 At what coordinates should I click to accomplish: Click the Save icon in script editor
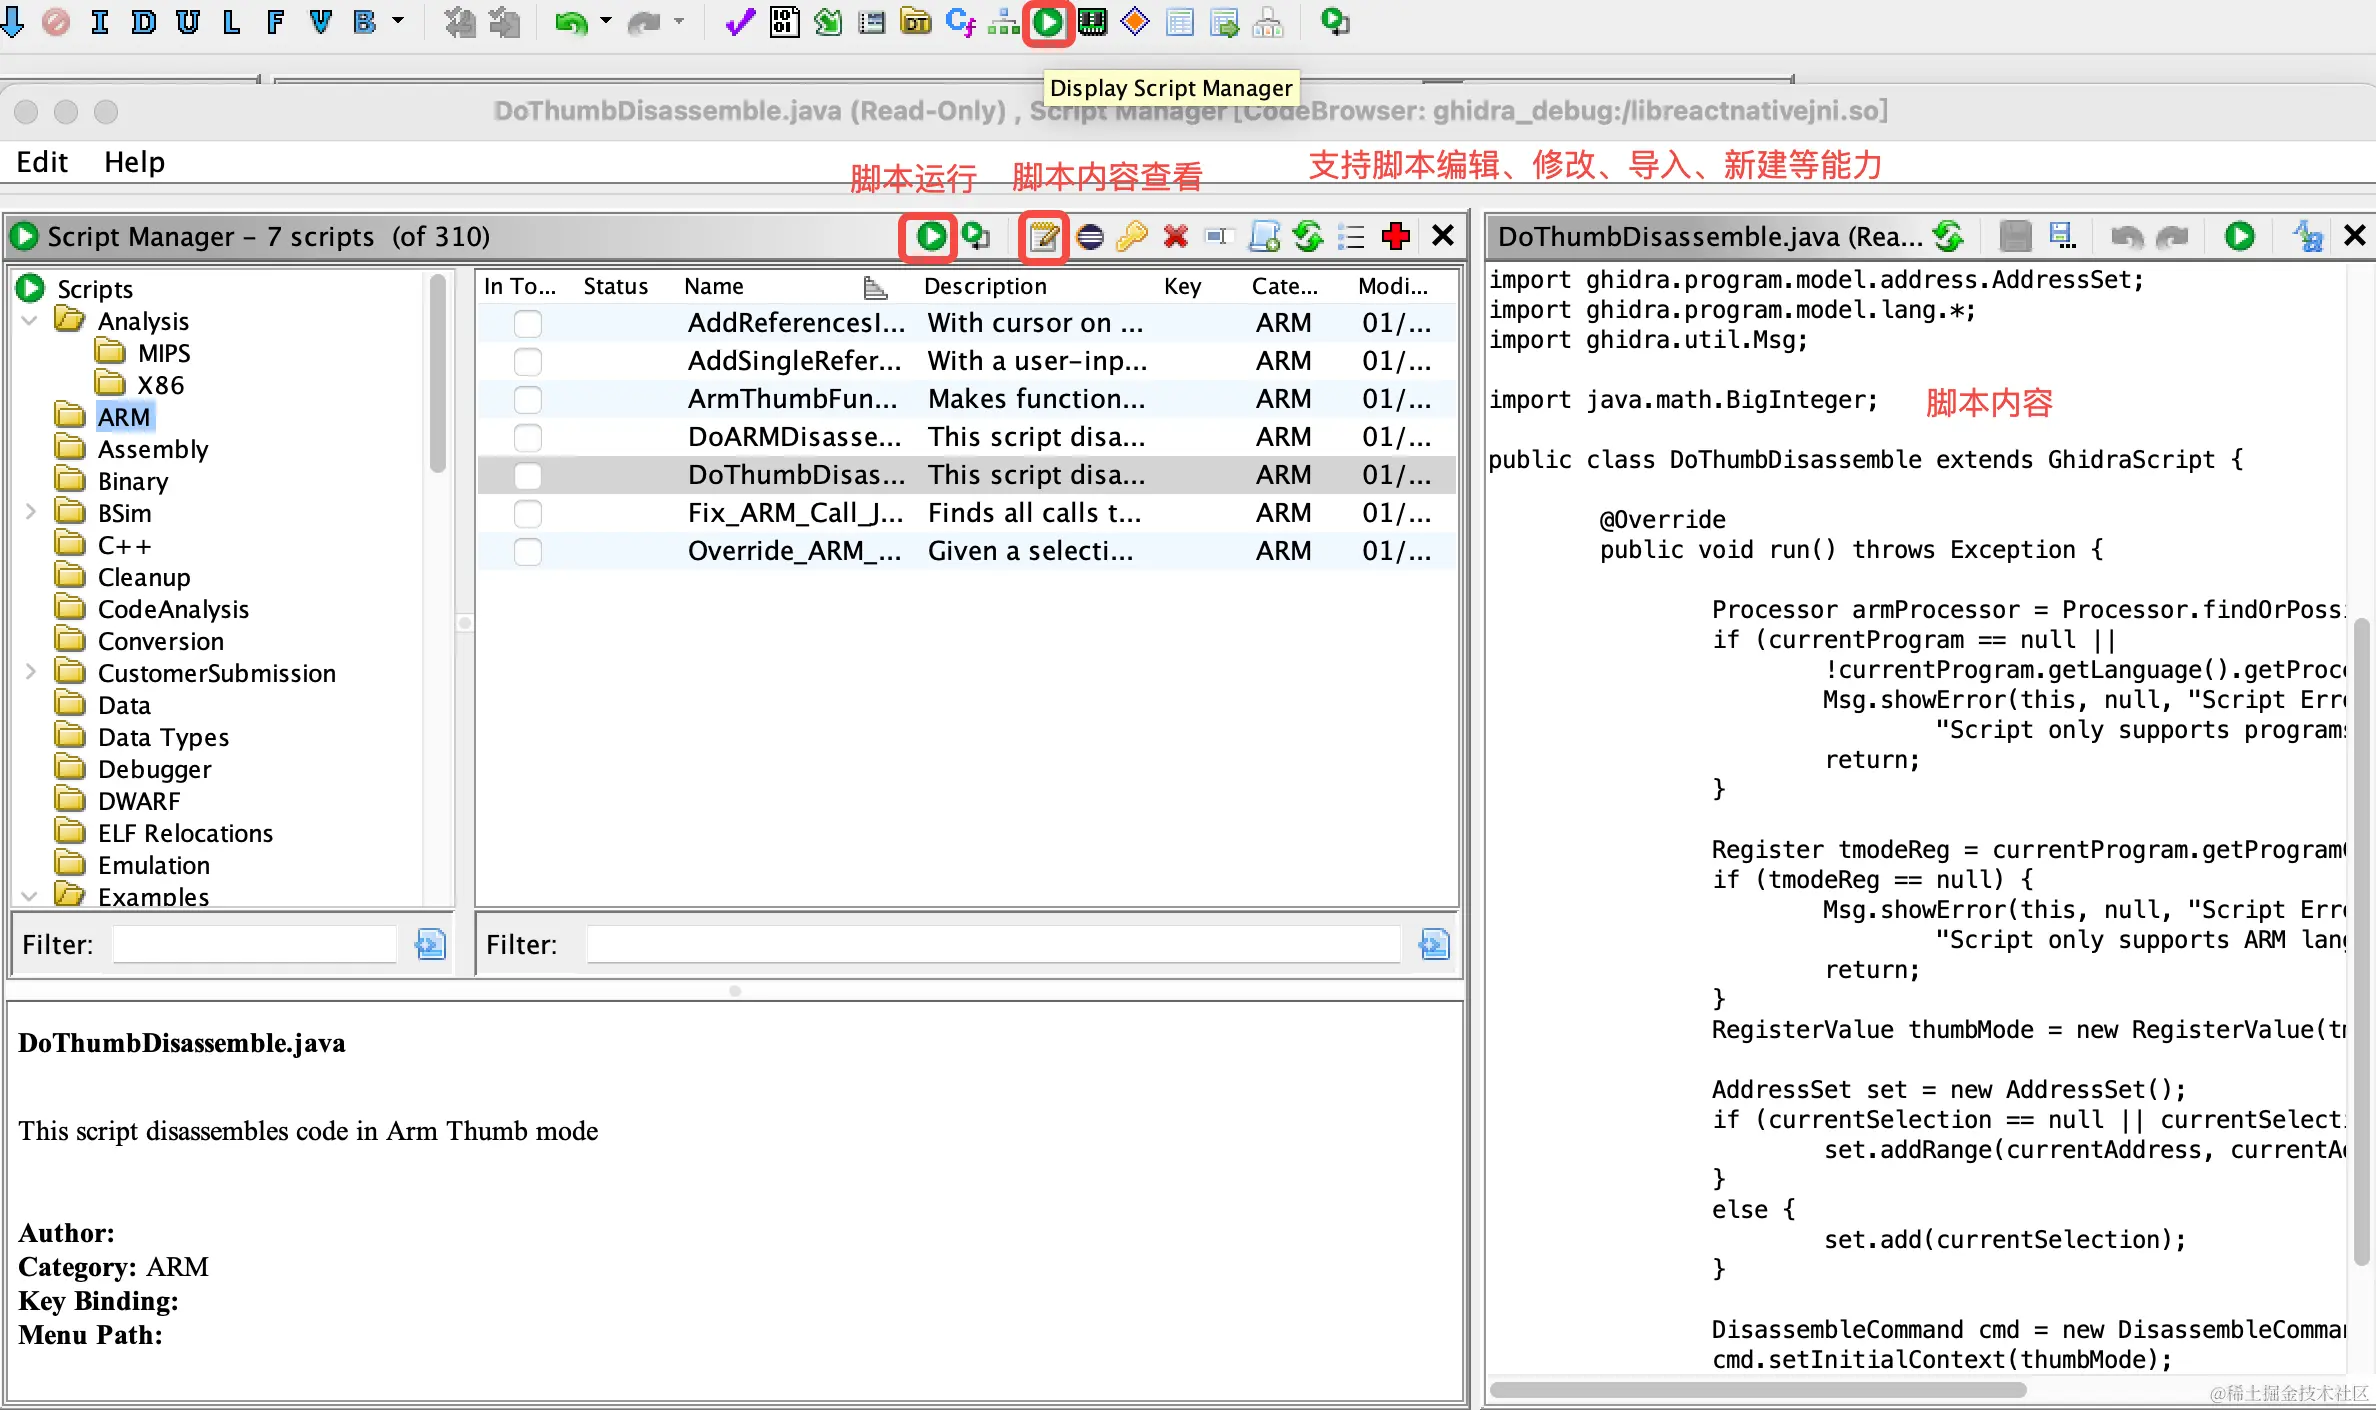click(2016, 237)
